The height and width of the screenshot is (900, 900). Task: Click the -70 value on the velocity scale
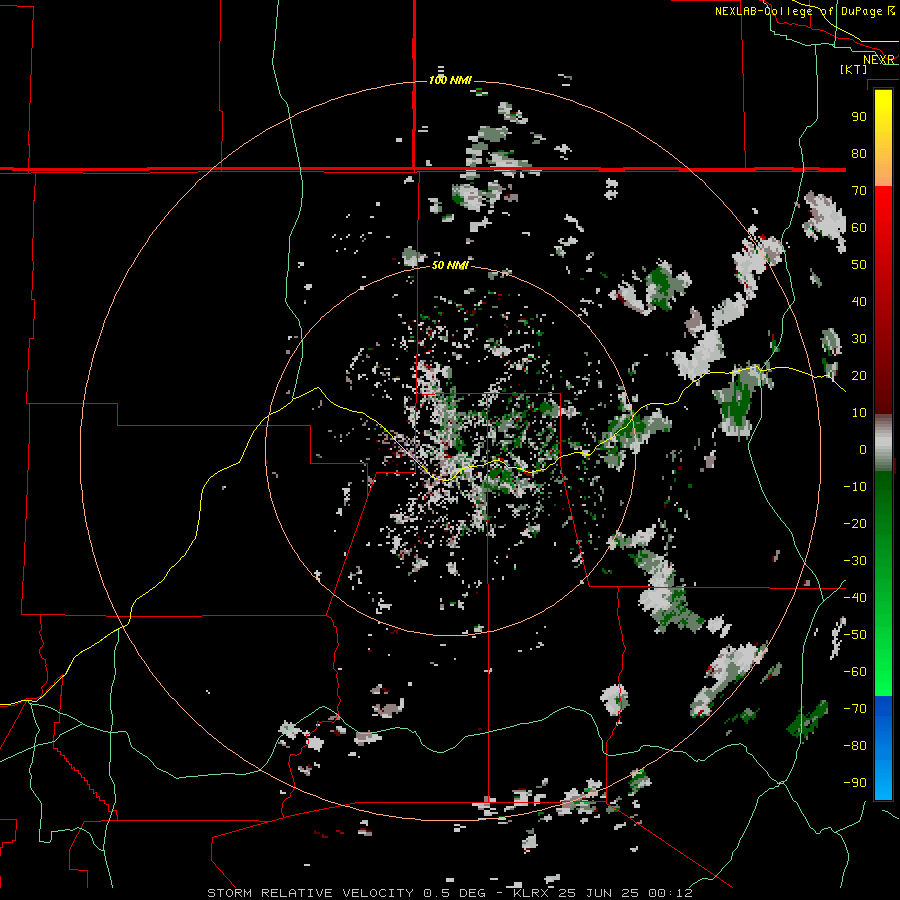click(x=855, y=709)
